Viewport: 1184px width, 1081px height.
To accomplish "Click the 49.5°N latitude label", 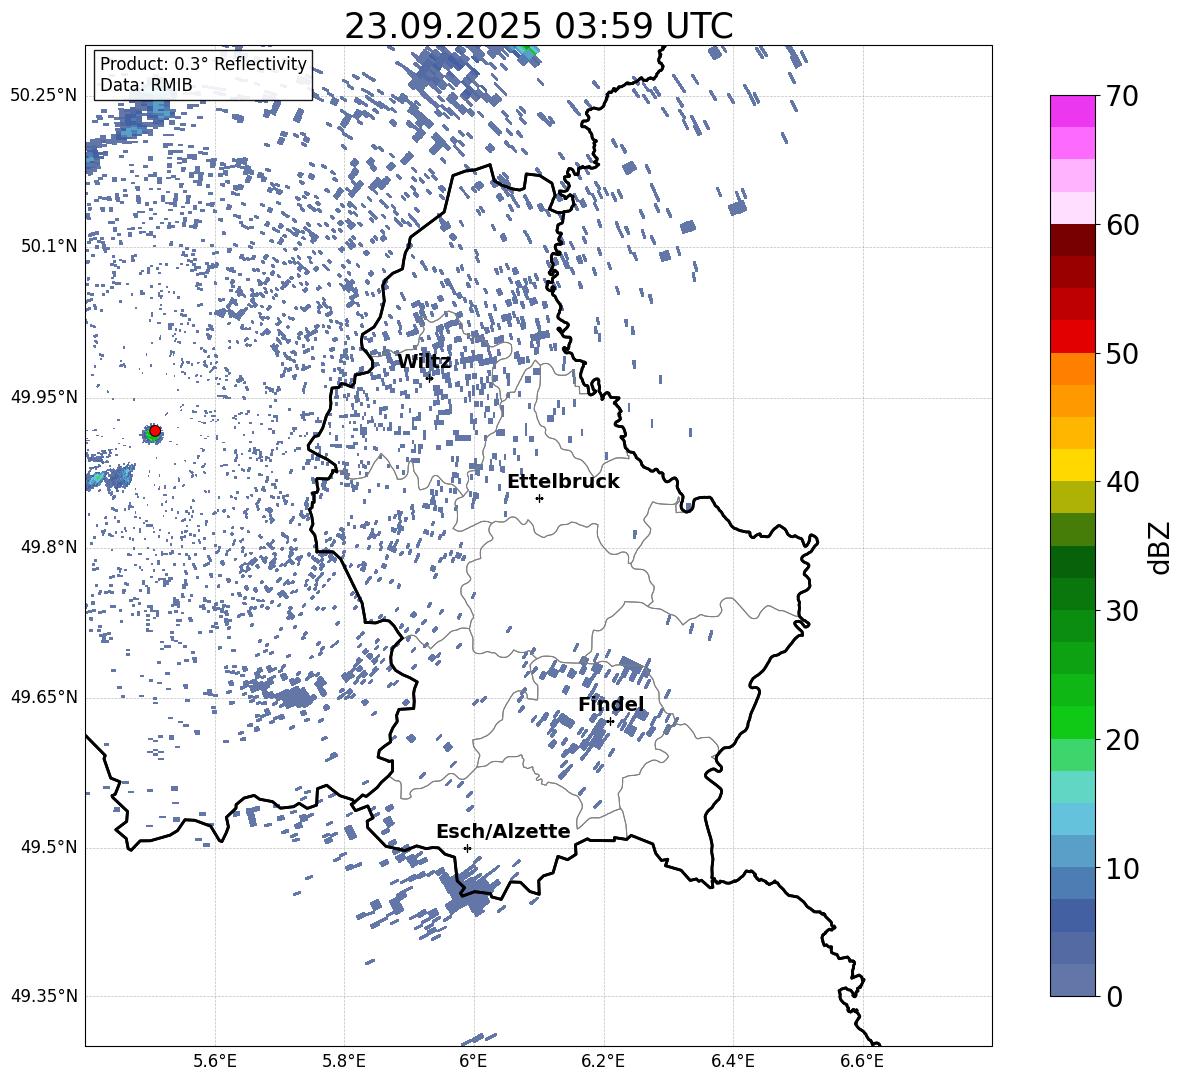I will [x=49, y=847].
